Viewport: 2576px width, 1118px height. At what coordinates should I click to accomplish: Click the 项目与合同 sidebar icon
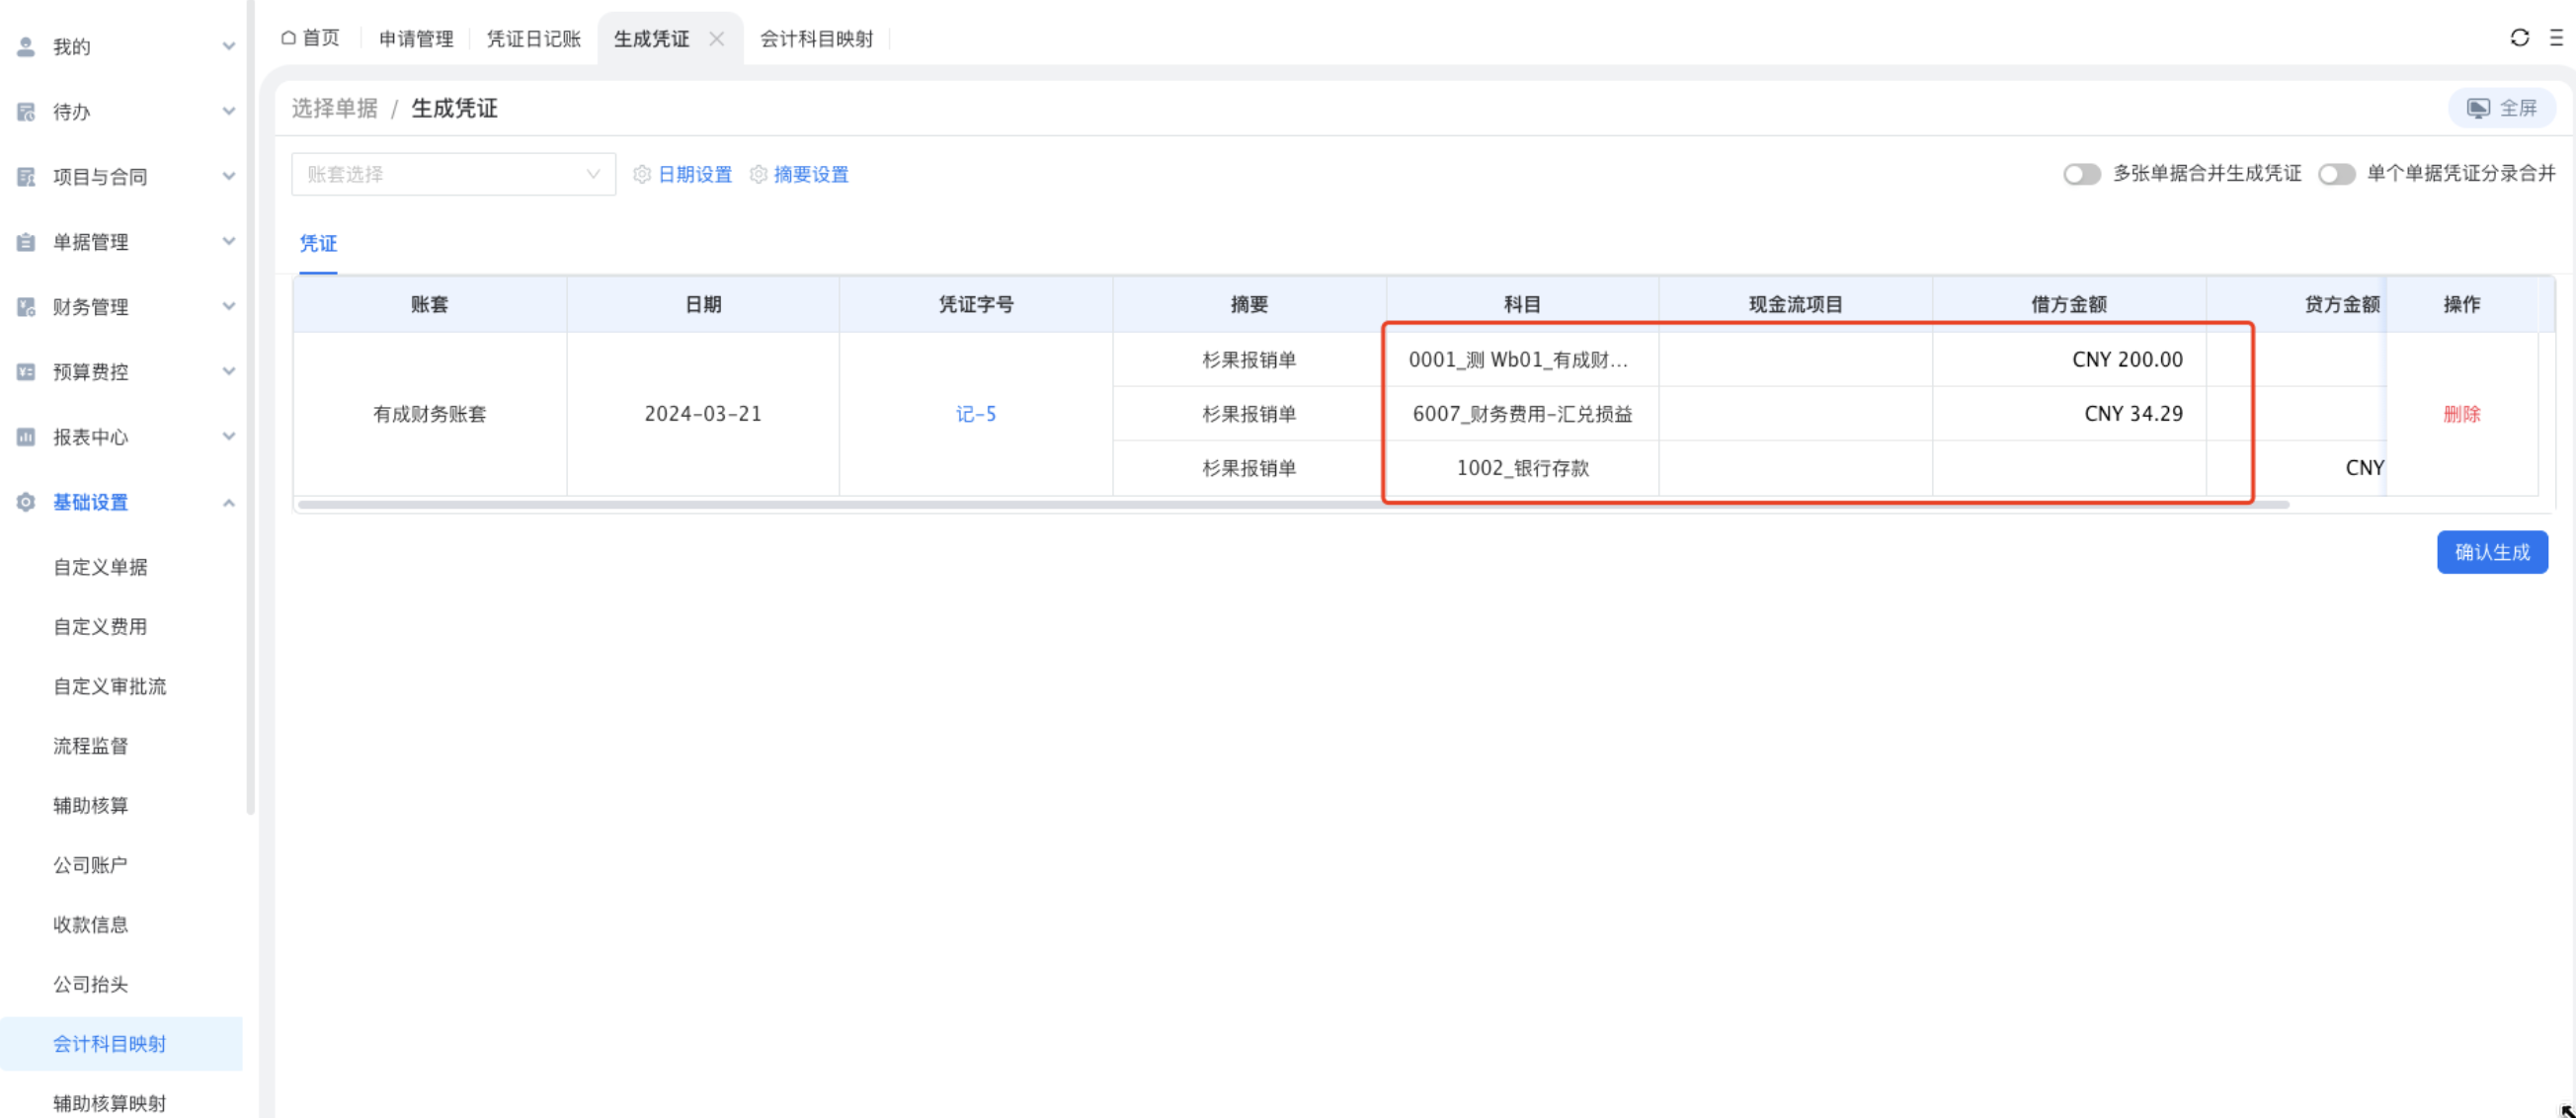[x=26, y=177]
